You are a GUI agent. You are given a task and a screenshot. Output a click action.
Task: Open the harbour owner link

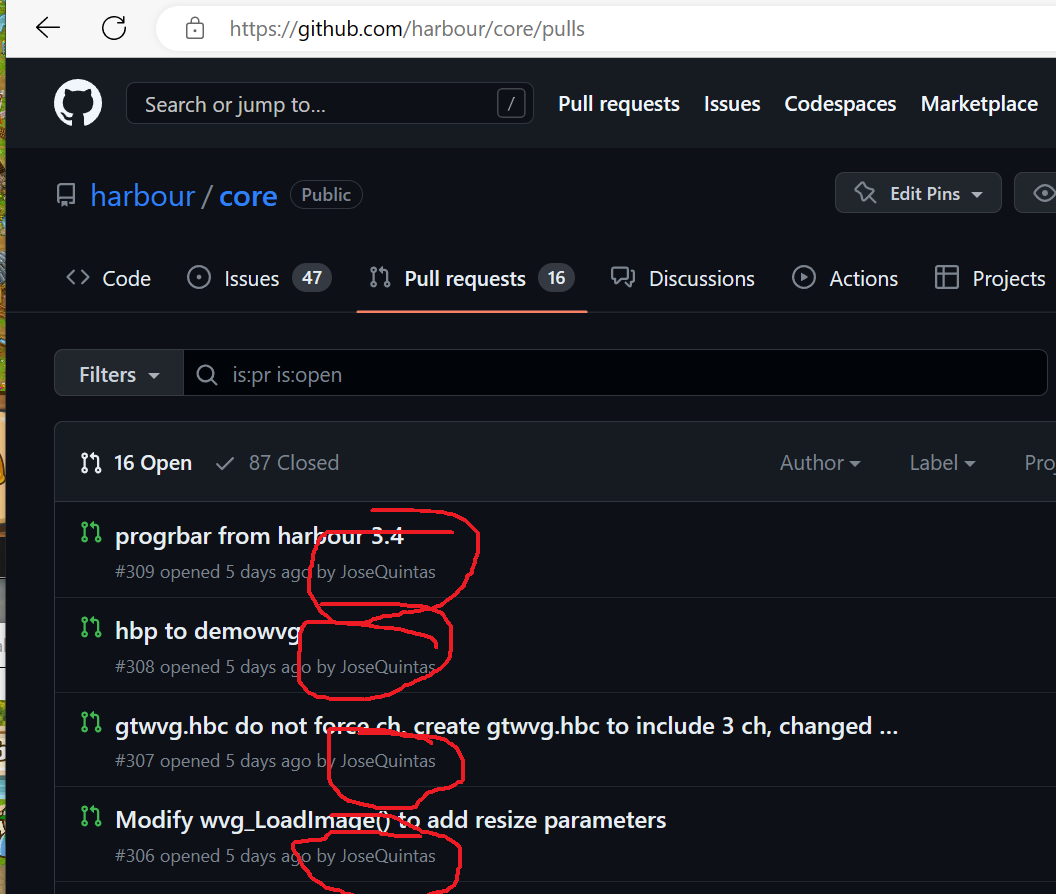pos(143,196)
